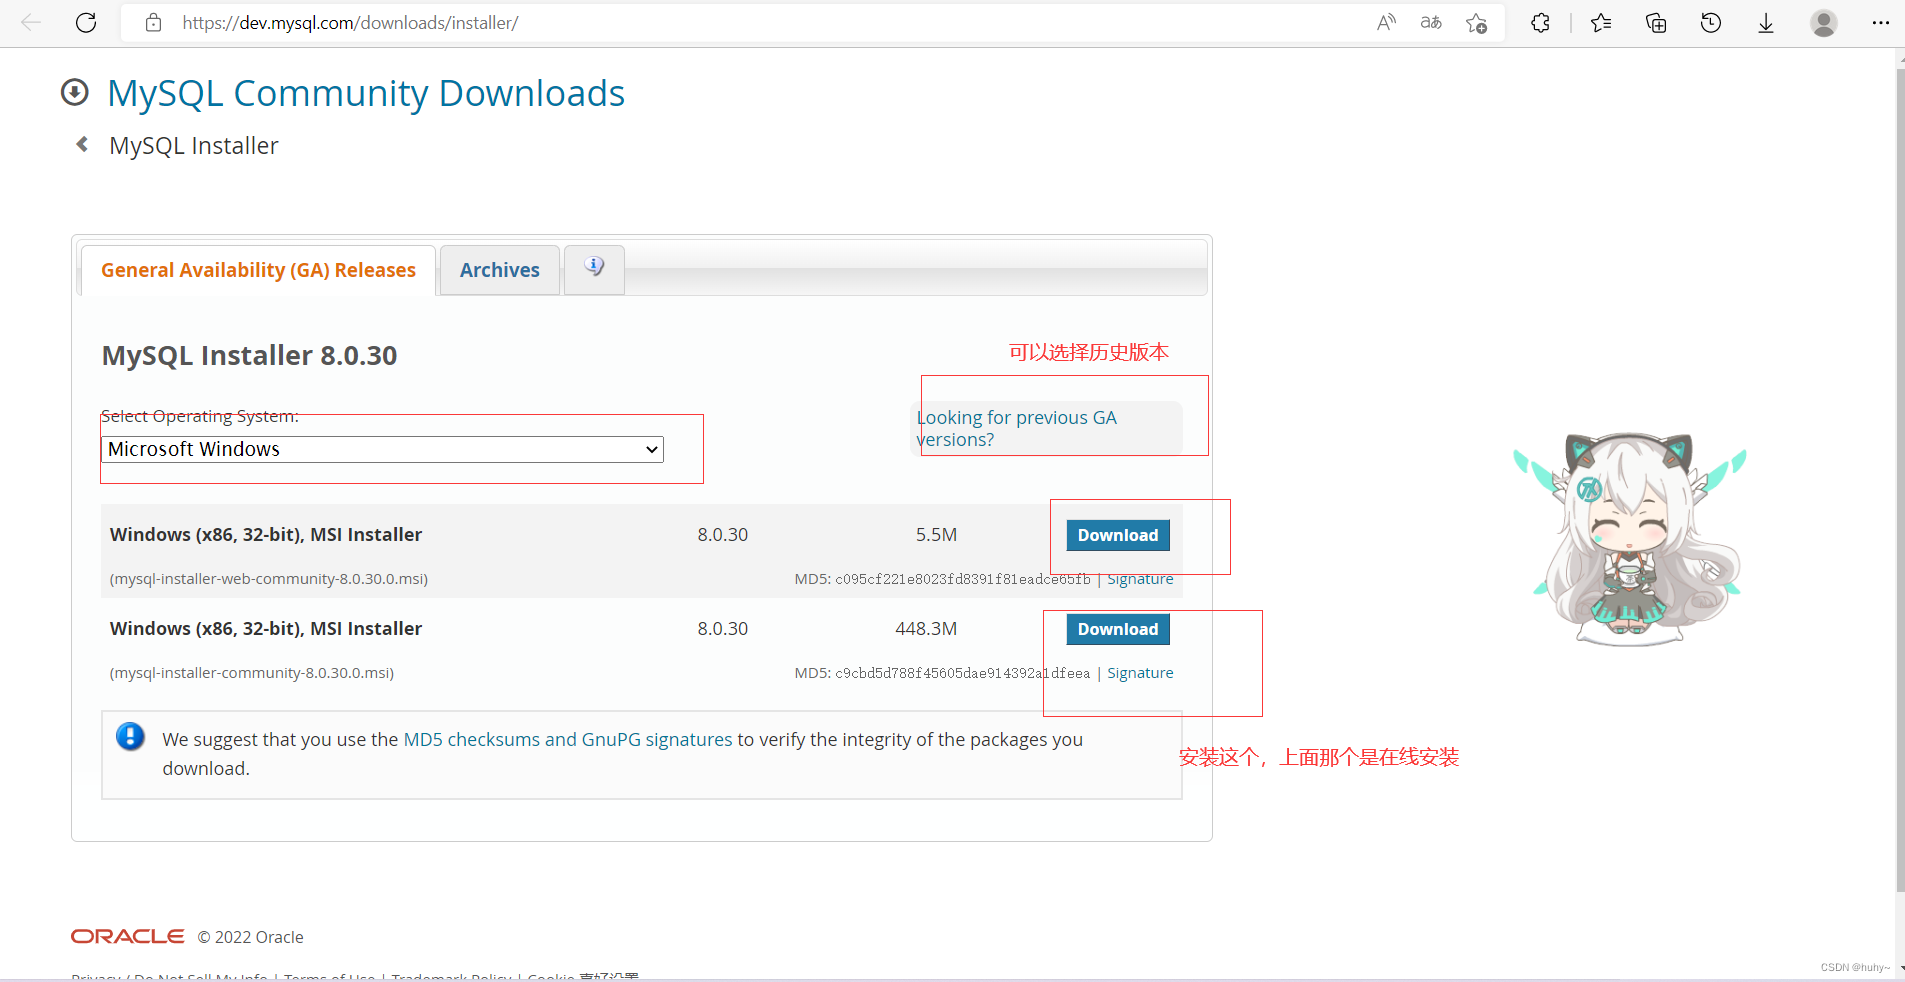1905x982 pixels.
Task: Click the text mysql-installer-web-community-8.0.30.0.msi
Action: point(269,579)
